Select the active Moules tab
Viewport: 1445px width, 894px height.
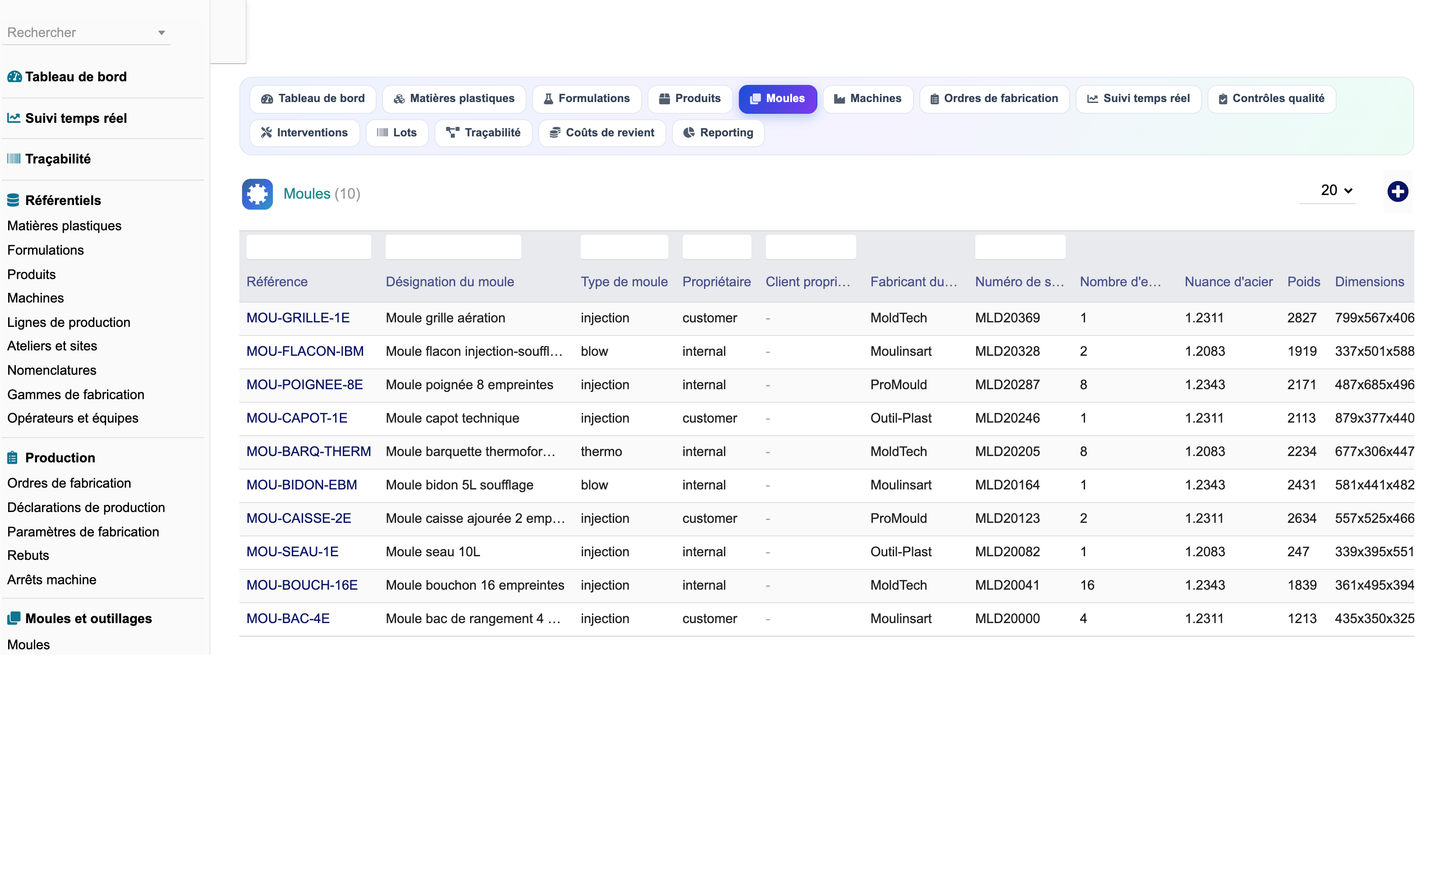point(778,99)
